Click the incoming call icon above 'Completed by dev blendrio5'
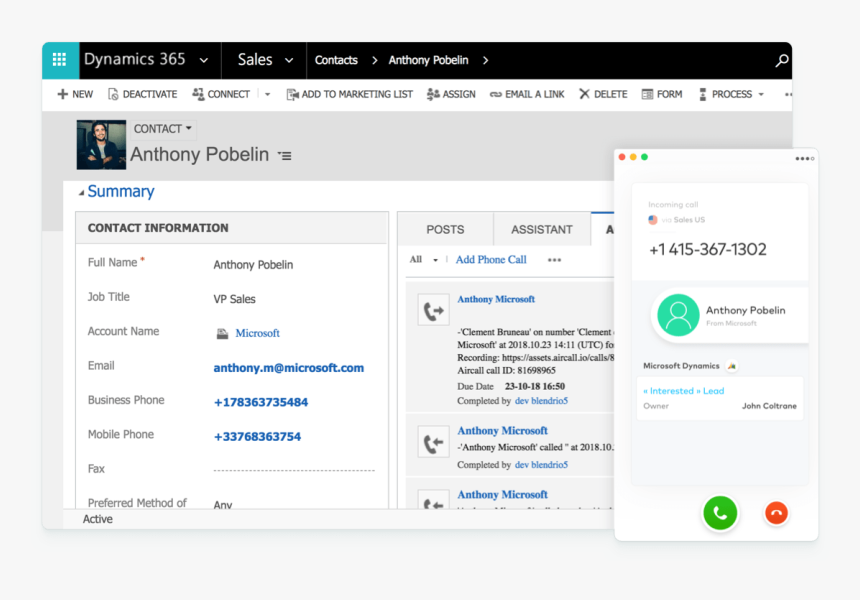Screen dimensions: 860x600 pyautogui.click(x=433, y=442)
